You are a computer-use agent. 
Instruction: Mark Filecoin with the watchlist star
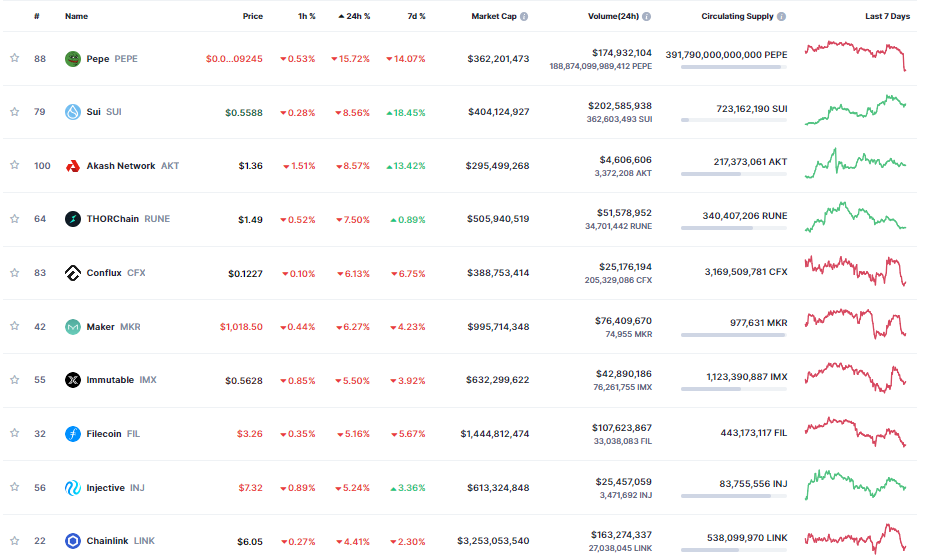click(14, 433)
